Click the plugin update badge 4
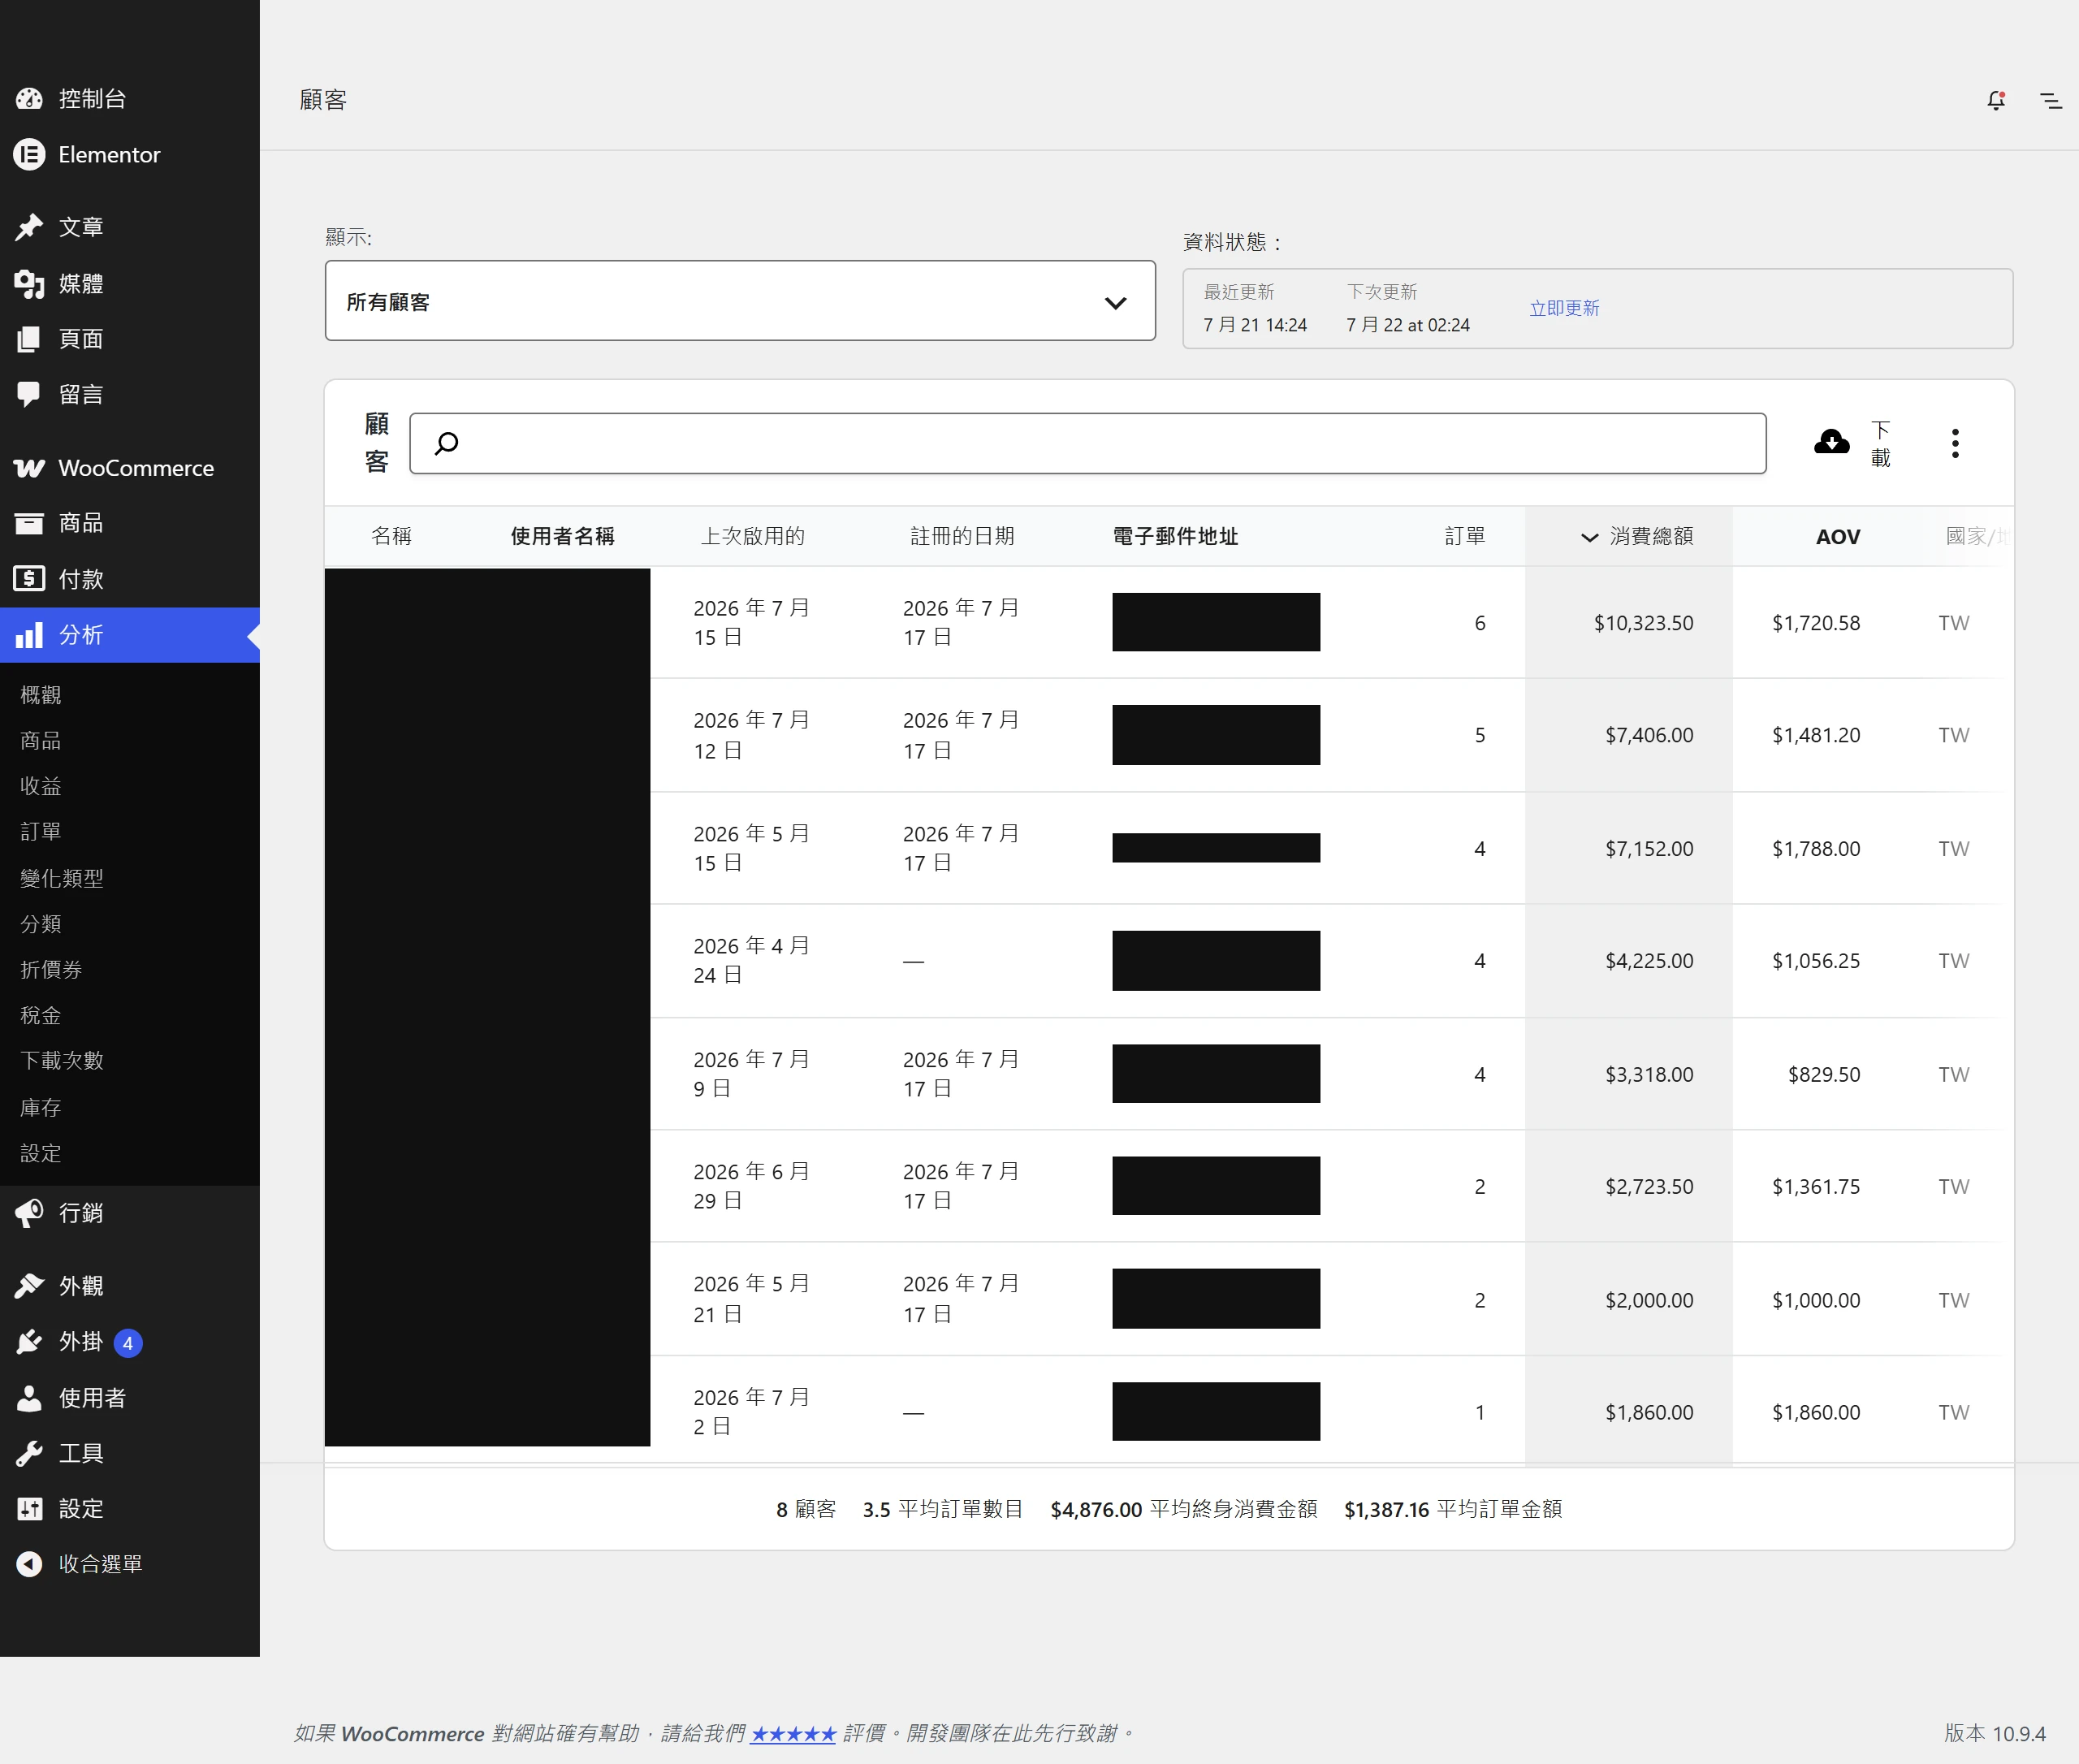Viewport: 2079px width, 1764px height. [x=128, y=1343]
